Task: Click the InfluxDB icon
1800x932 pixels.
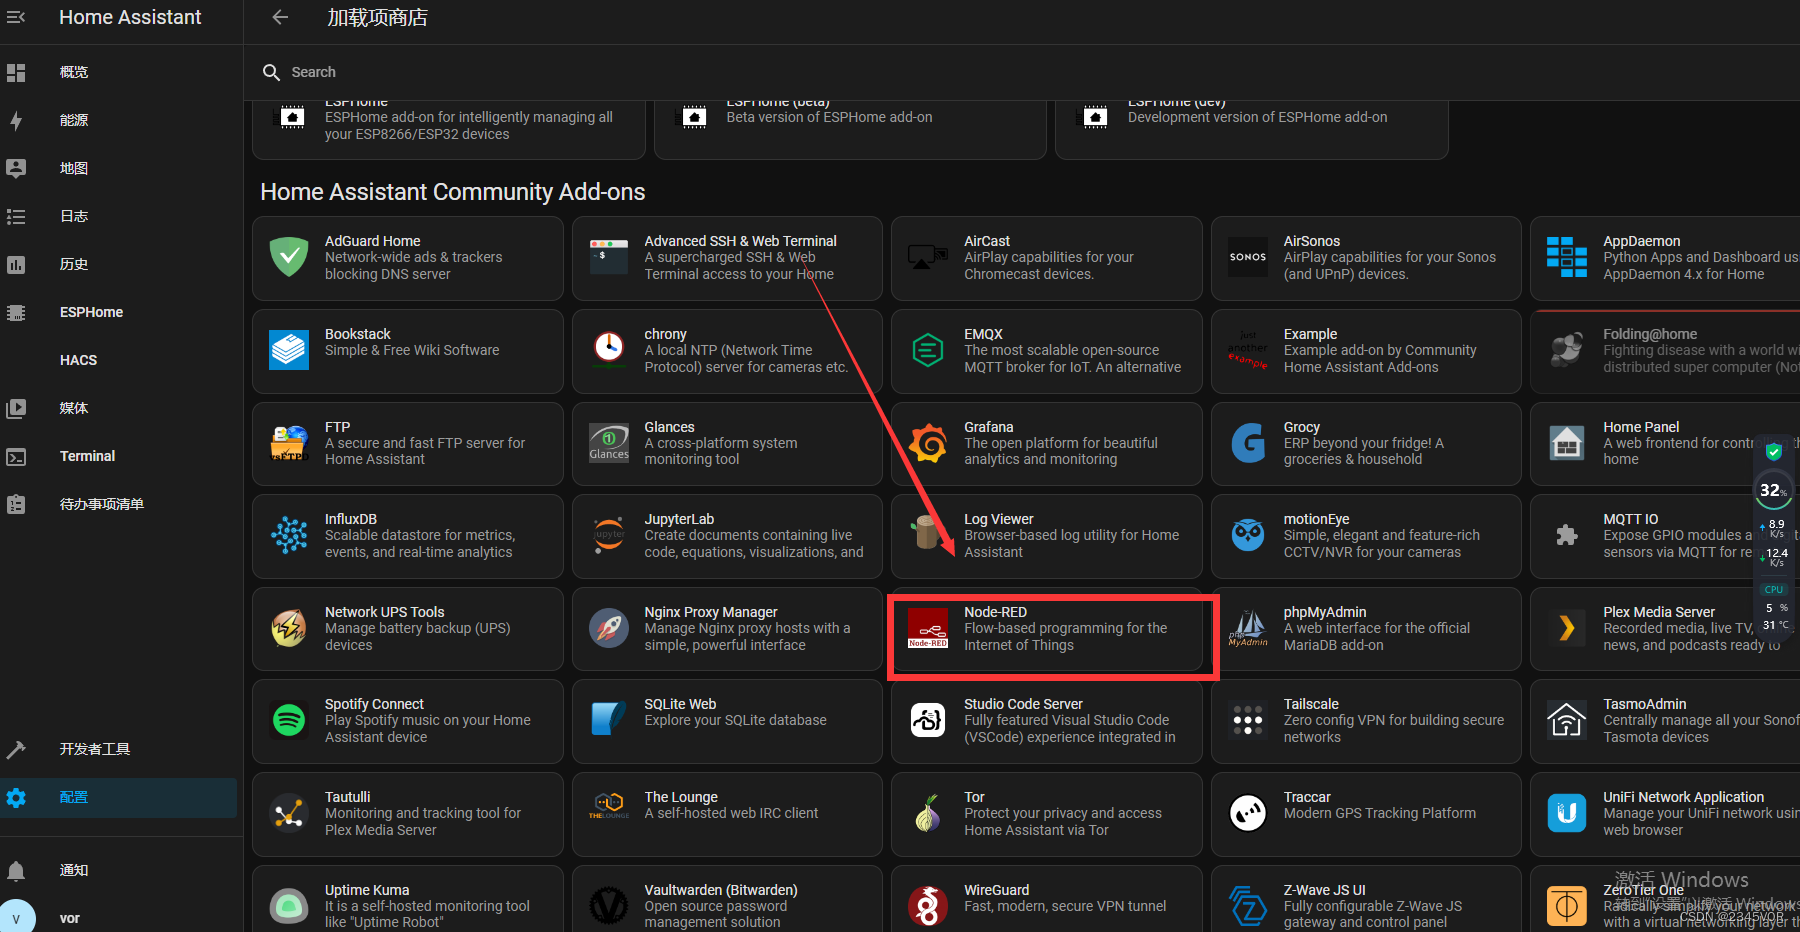Action: click(x=289, y=535)
